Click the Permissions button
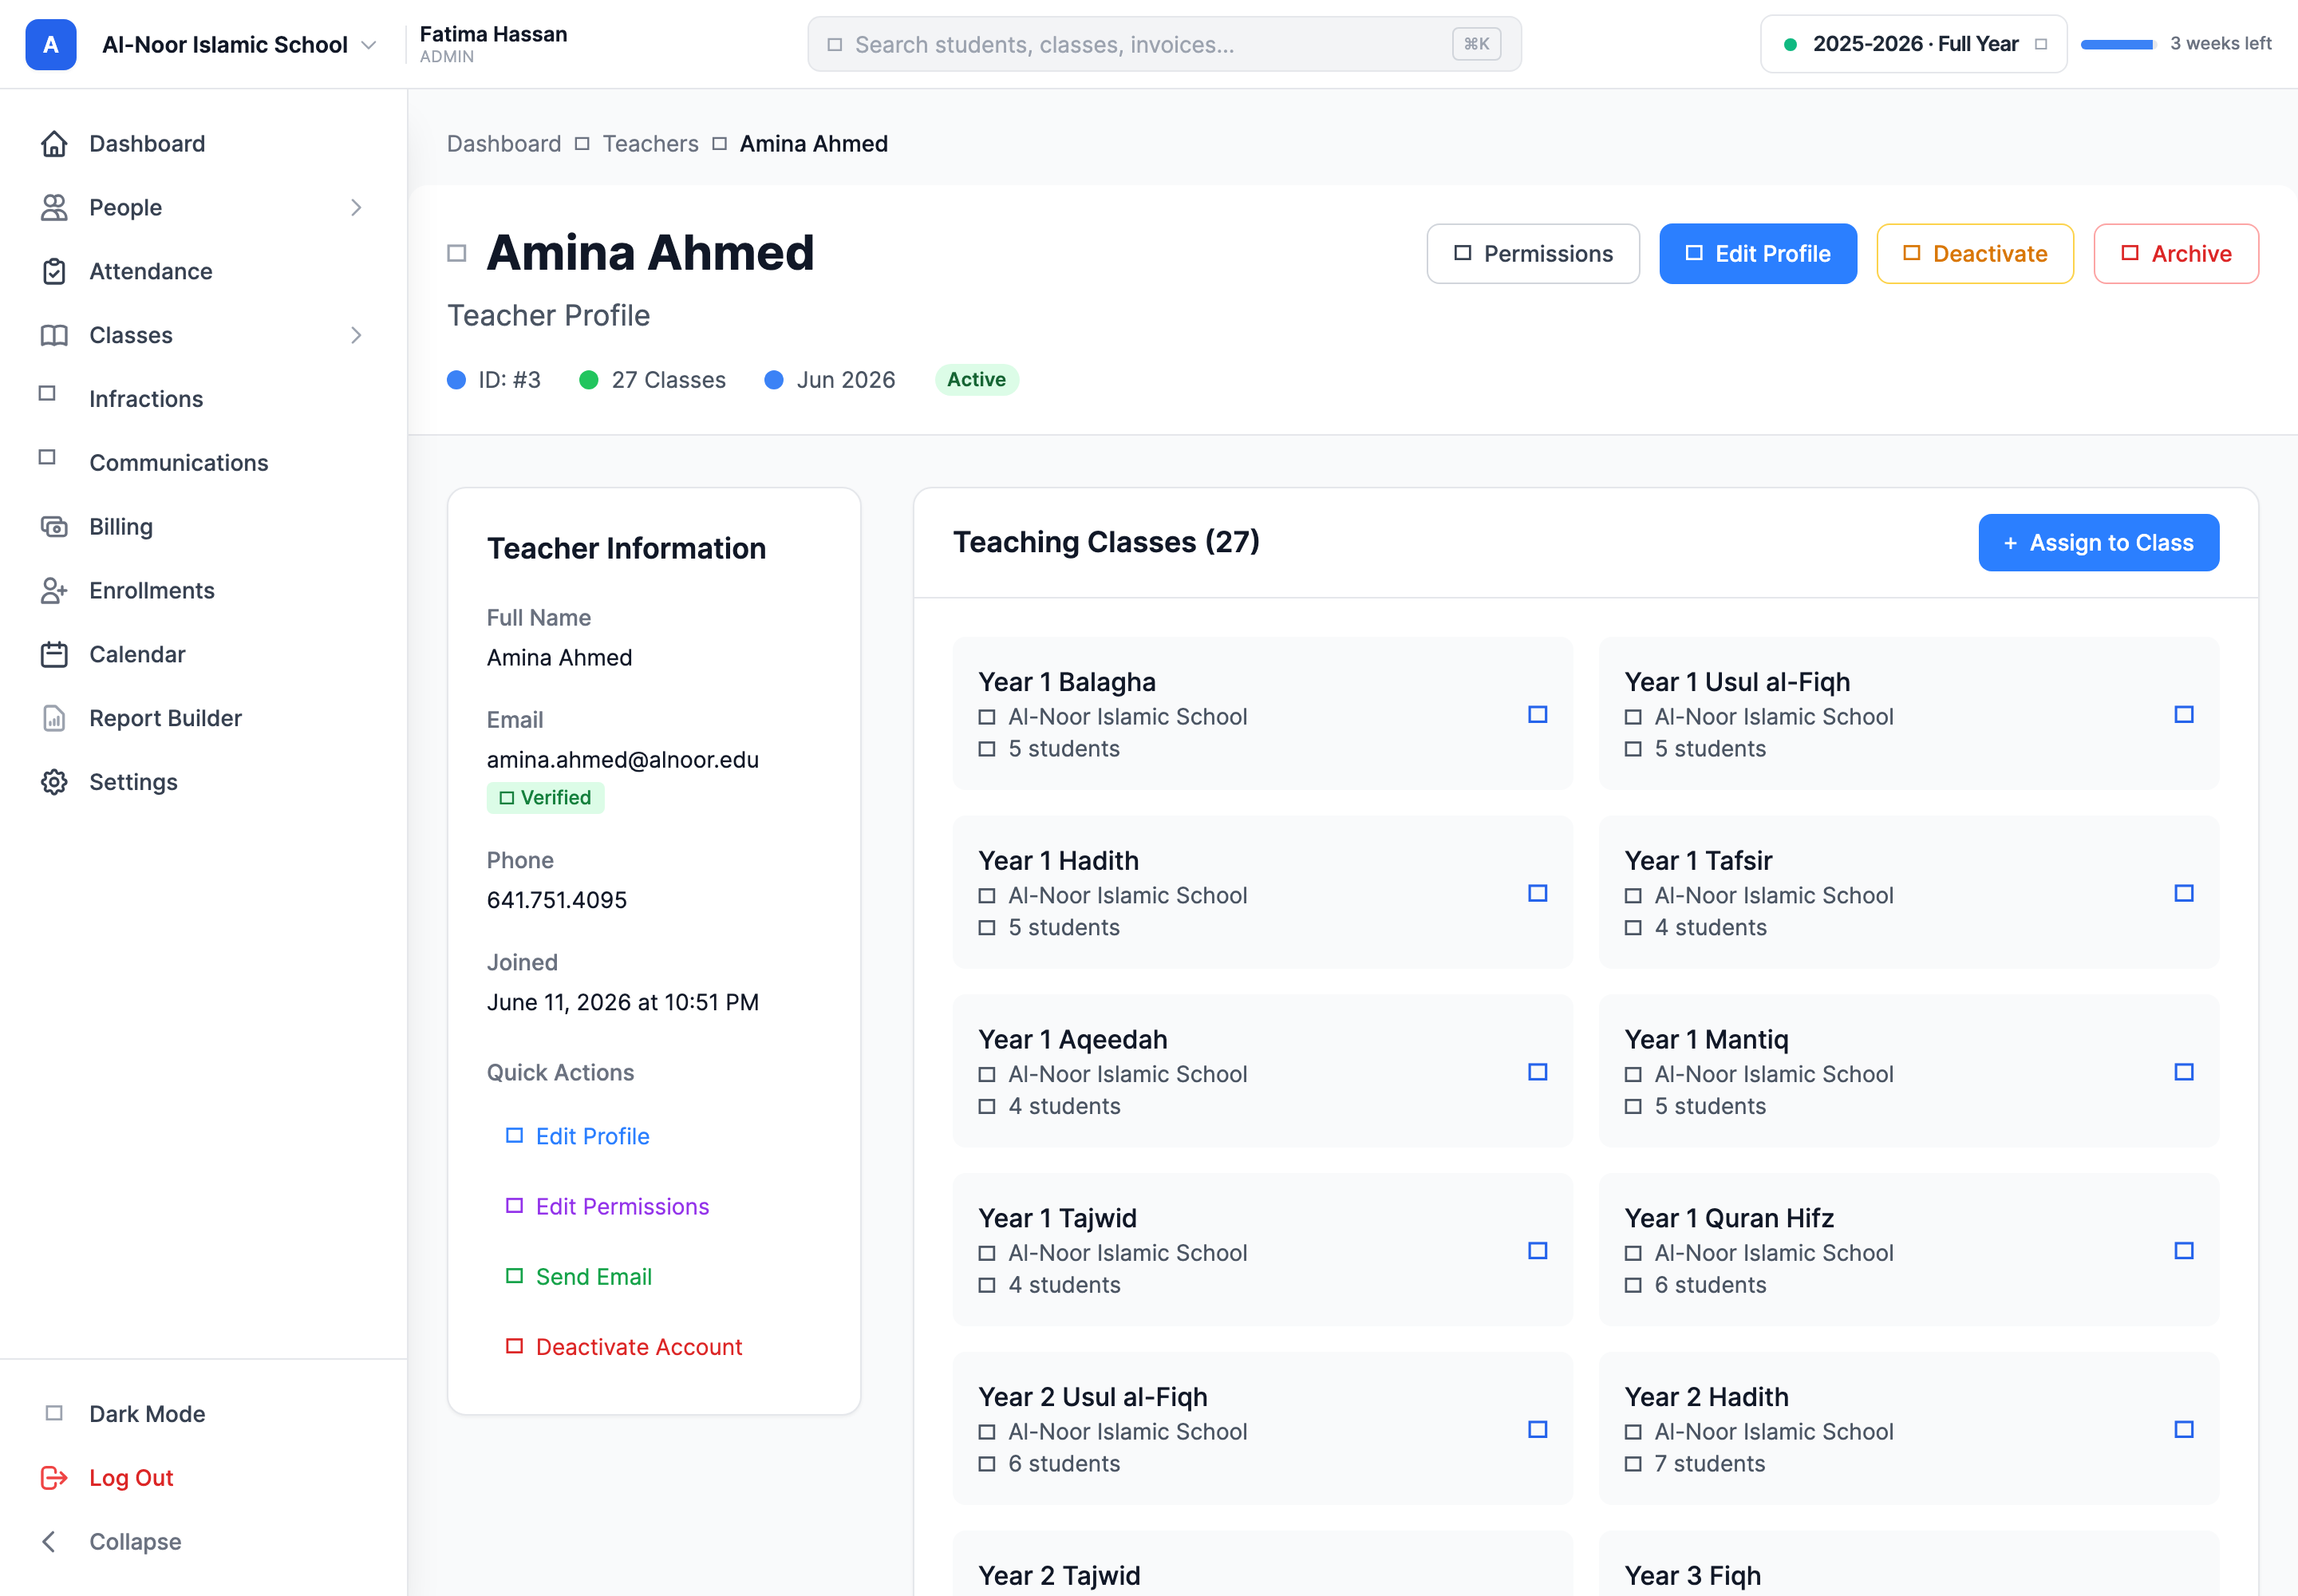This screenshot has width=2298, height=1596. (x=1533, y=254)
